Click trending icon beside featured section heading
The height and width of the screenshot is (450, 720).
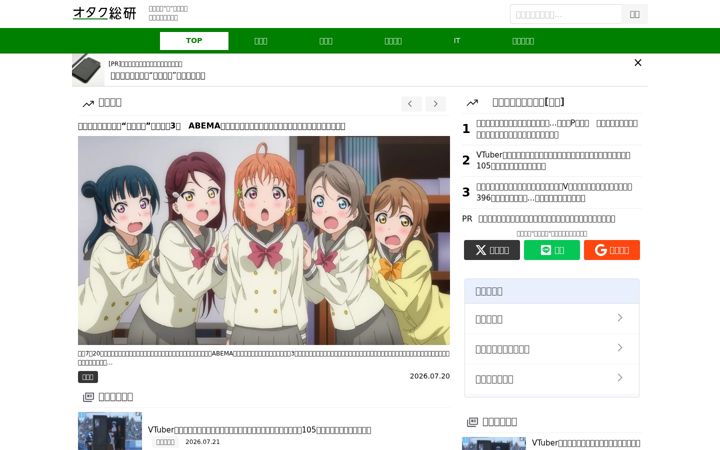pyautogui.click(x=88, y=104)
